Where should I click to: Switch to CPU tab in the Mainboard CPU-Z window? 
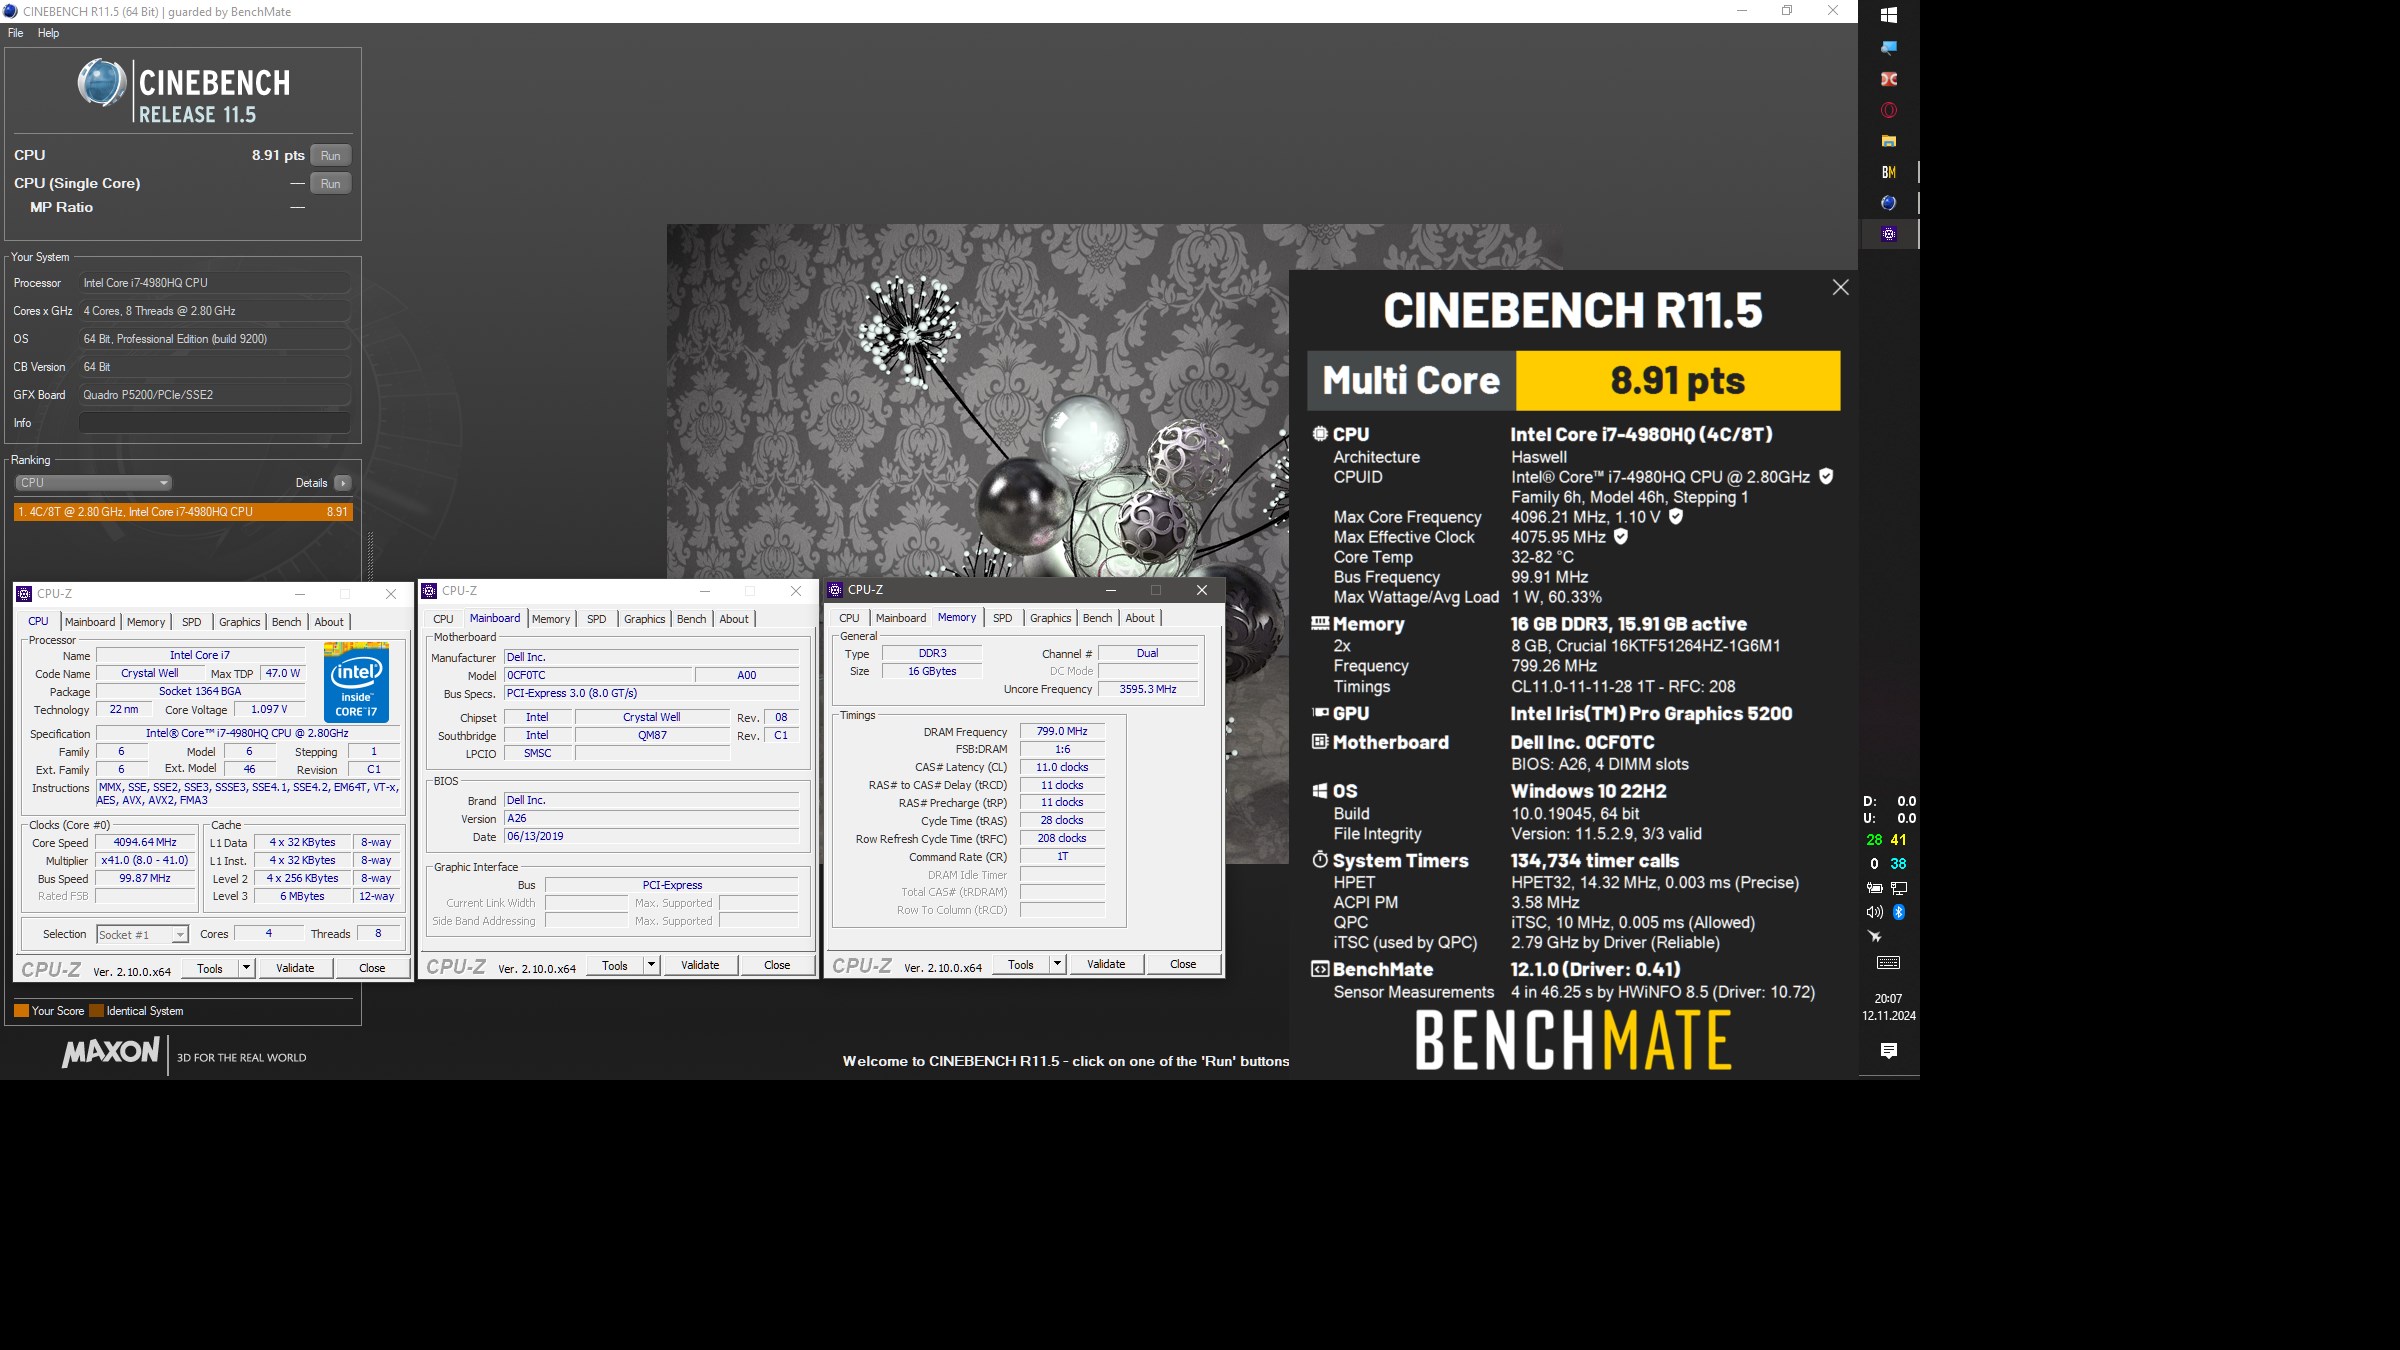(x=443, y=619)
